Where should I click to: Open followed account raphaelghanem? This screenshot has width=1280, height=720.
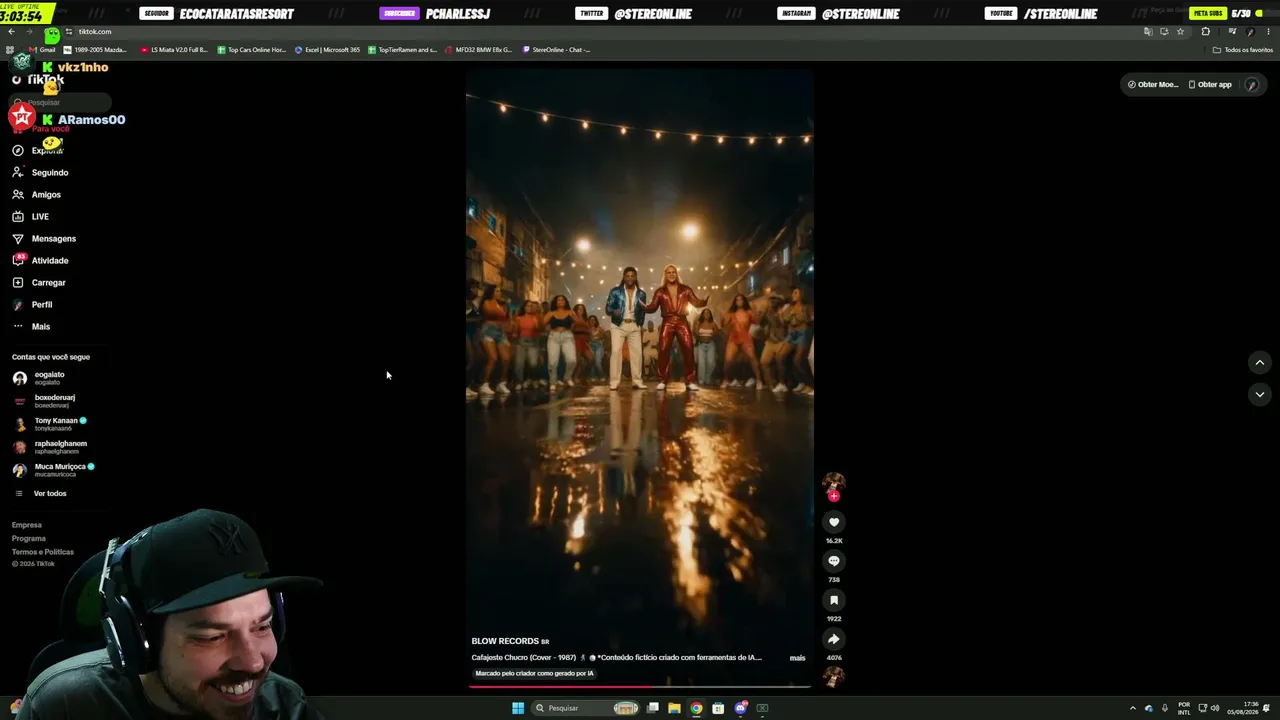coord(50,447)
